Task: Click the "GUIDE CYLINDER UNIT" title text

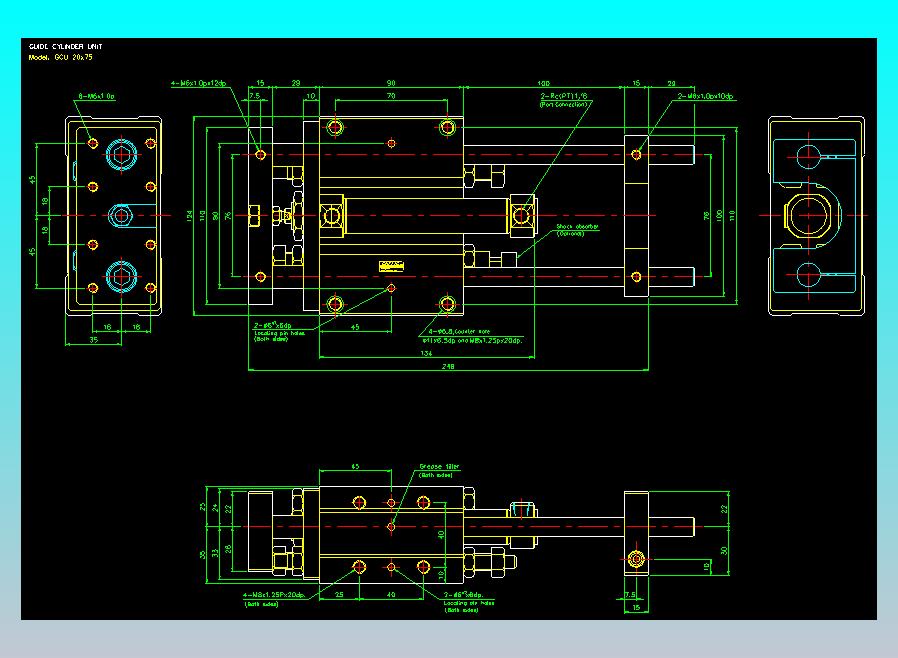Action: [65, 46]
